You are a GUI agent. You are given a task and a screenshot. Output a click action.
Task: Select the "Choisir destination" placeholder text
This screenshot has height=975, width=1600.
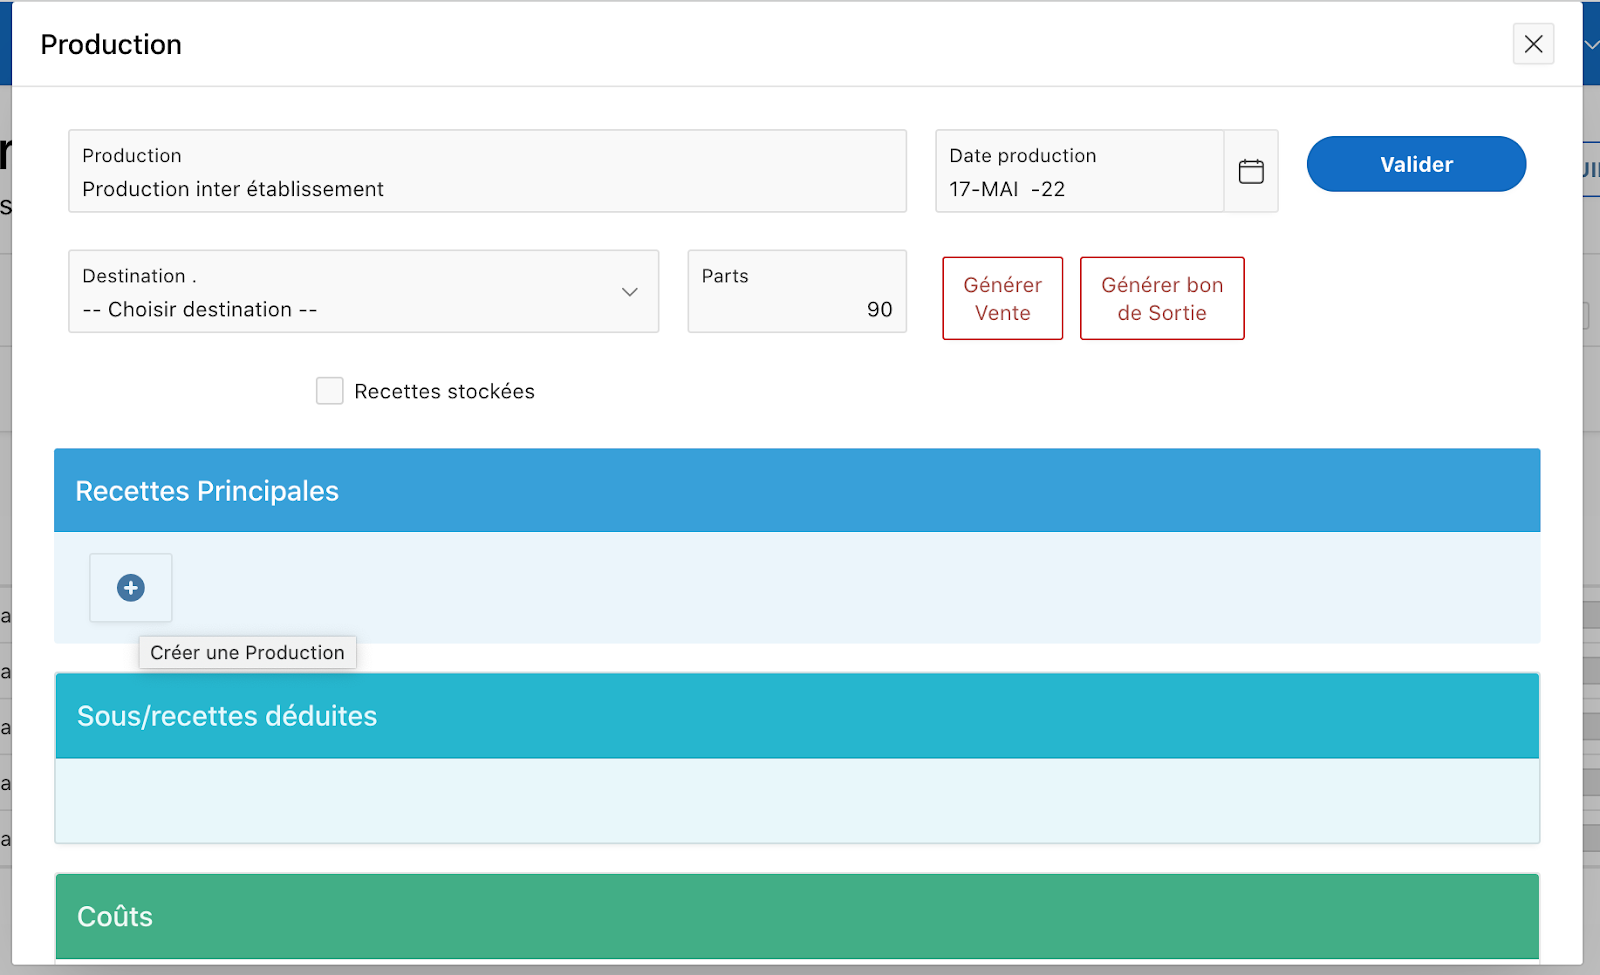[x=200, y=310]
